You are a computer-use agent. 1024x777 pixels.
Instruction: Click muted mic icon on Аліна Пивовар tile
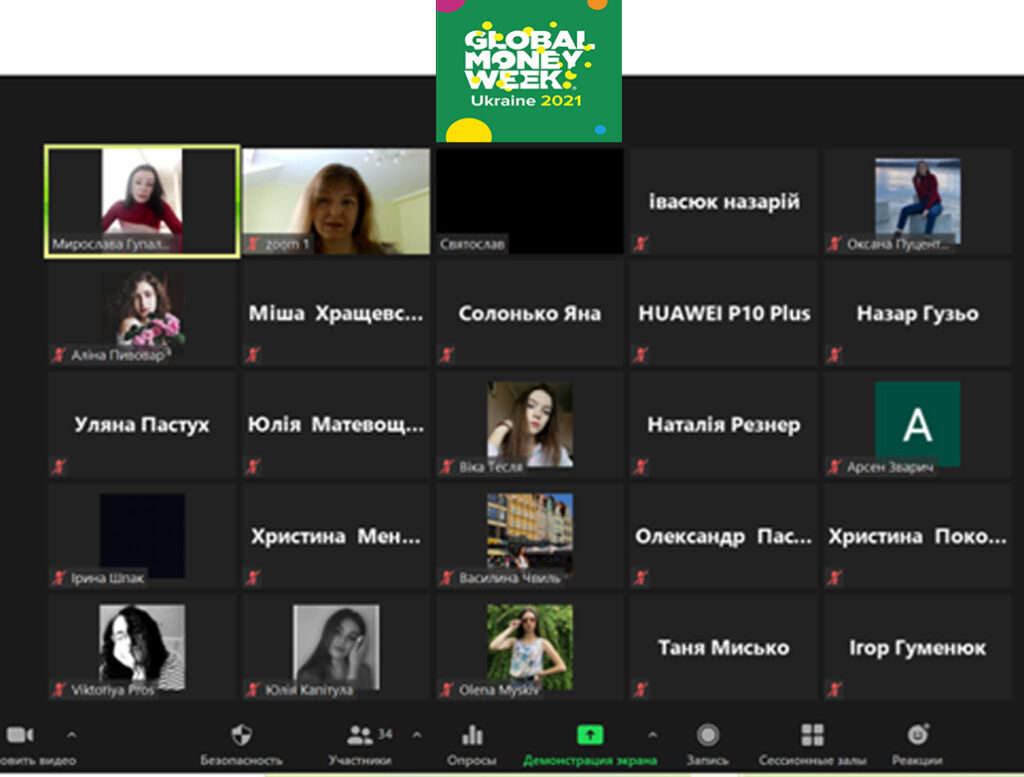[x=59, y=355]
